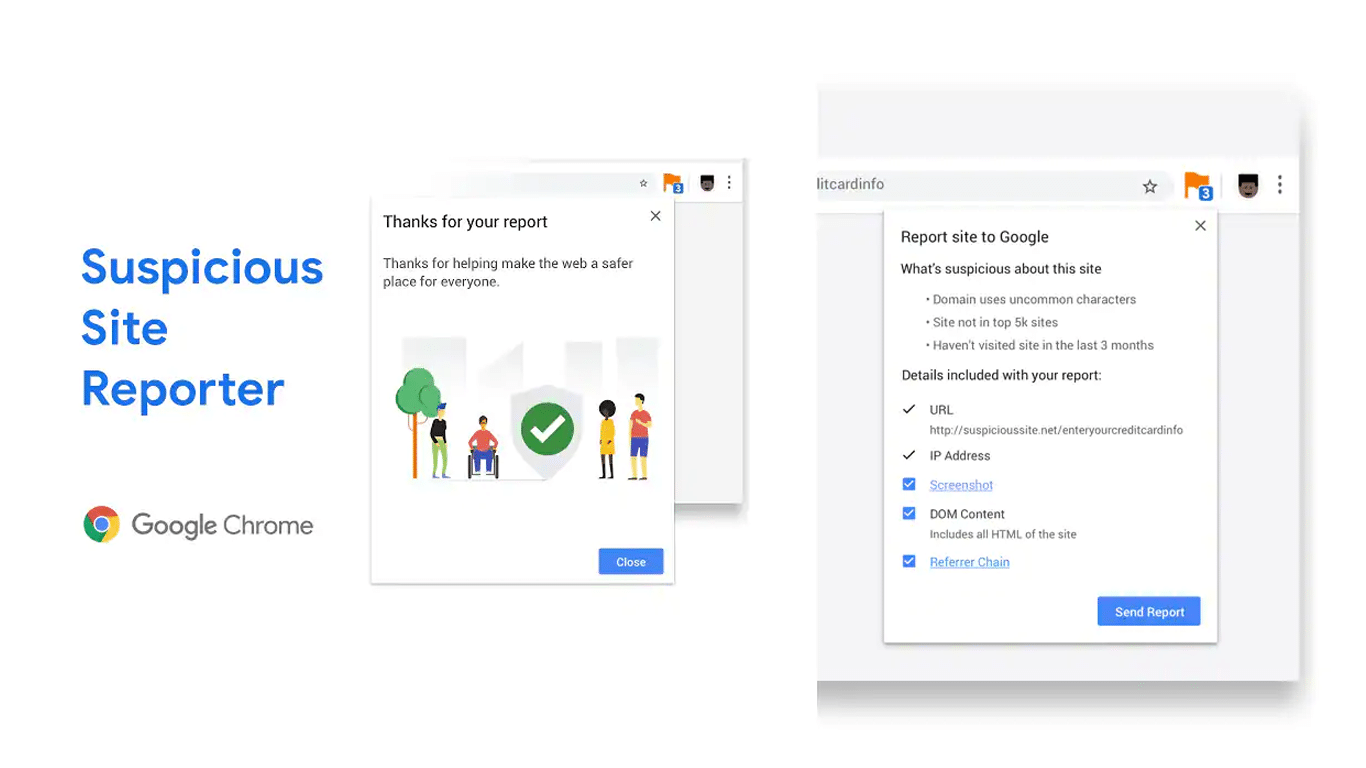
Task: Click the suspicioussite.net URL text
Action: pos(1056,430)
